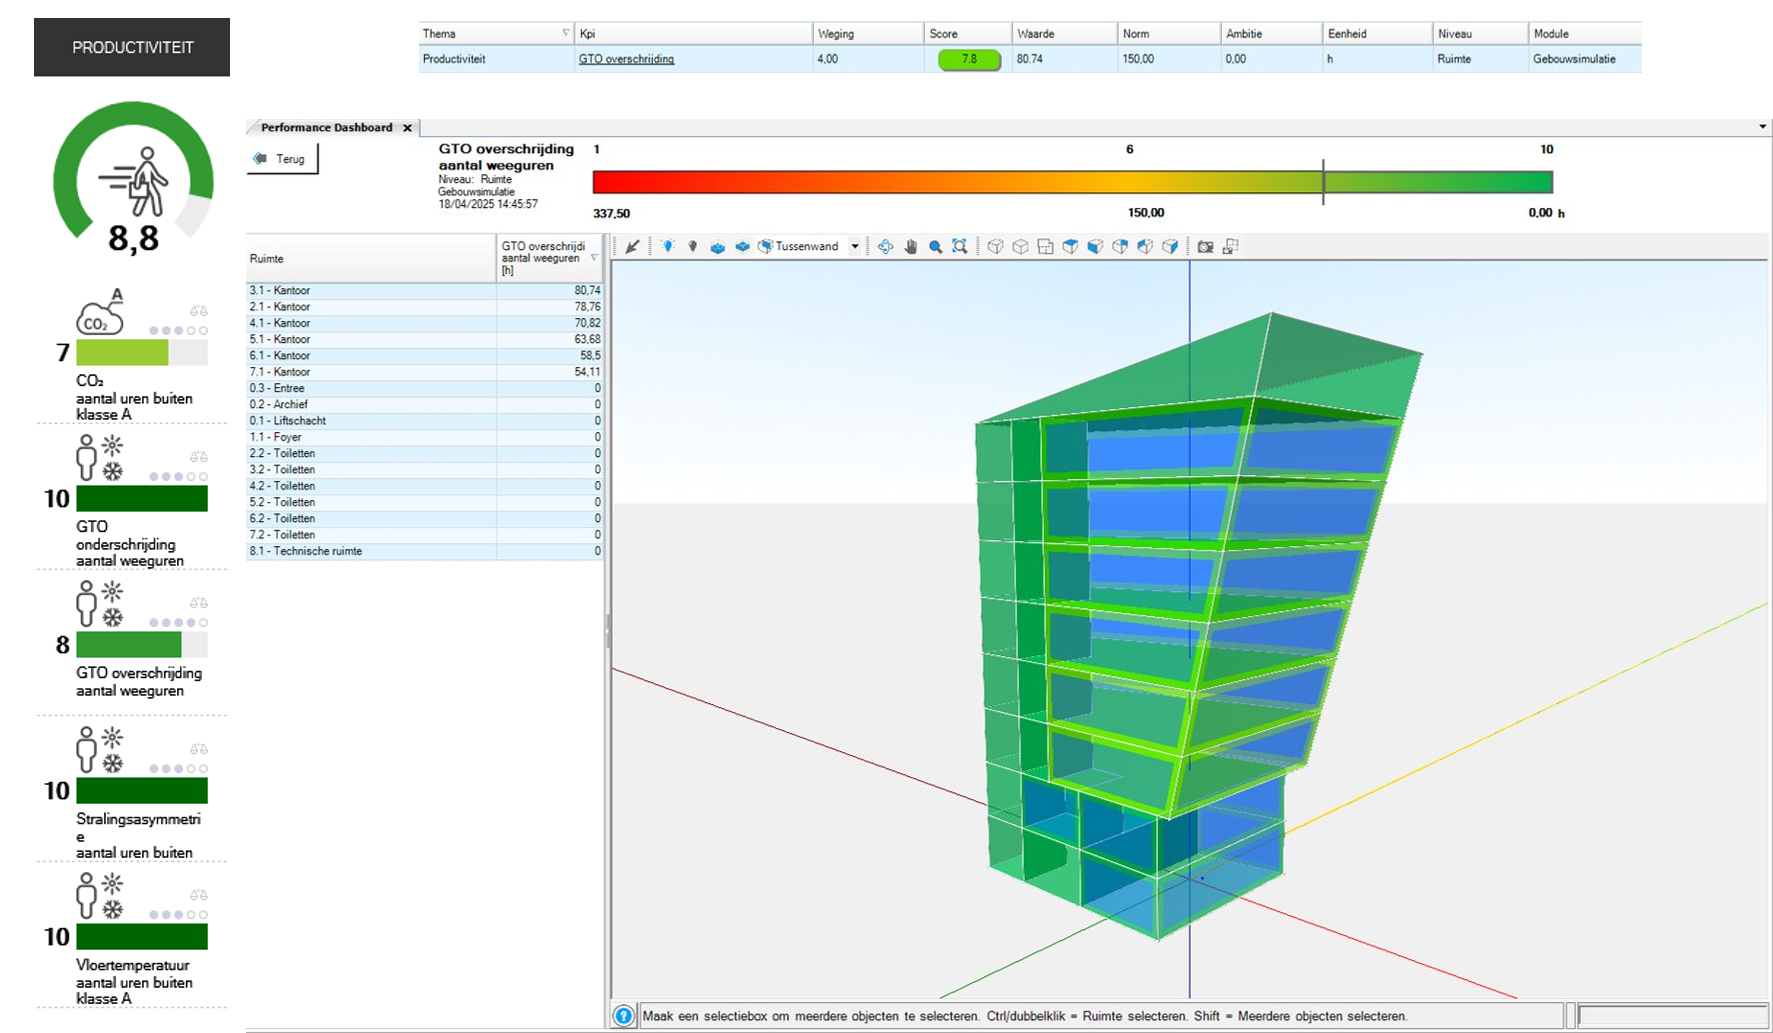1773x1033 pixels.
Task: Click the zoom extents icon
Action: [960, 247]
